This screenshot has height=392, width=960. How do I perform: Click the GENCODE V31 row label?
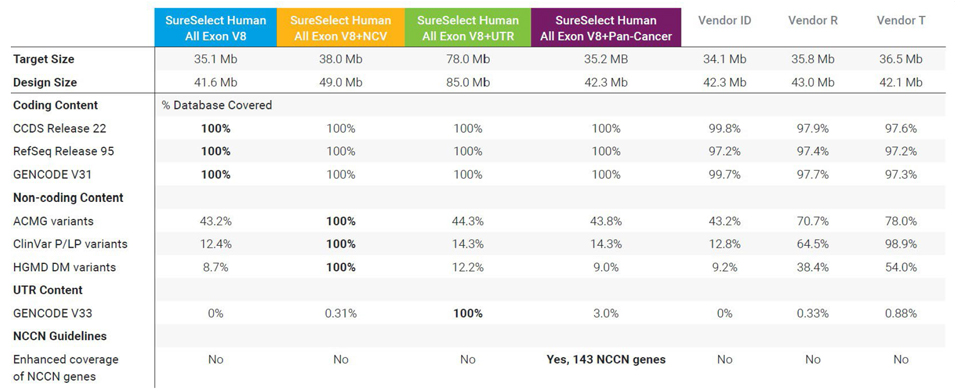coord(50,175)
